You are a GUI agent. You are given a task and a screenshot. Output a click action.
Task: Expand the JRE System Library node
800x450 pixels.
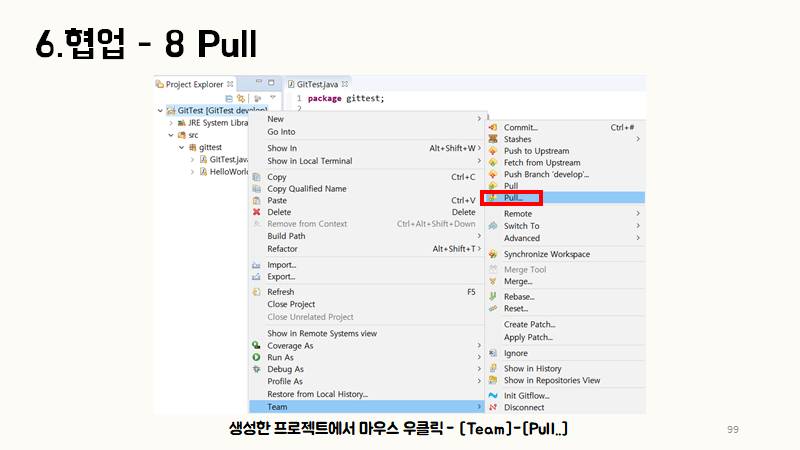pos(170,123)
